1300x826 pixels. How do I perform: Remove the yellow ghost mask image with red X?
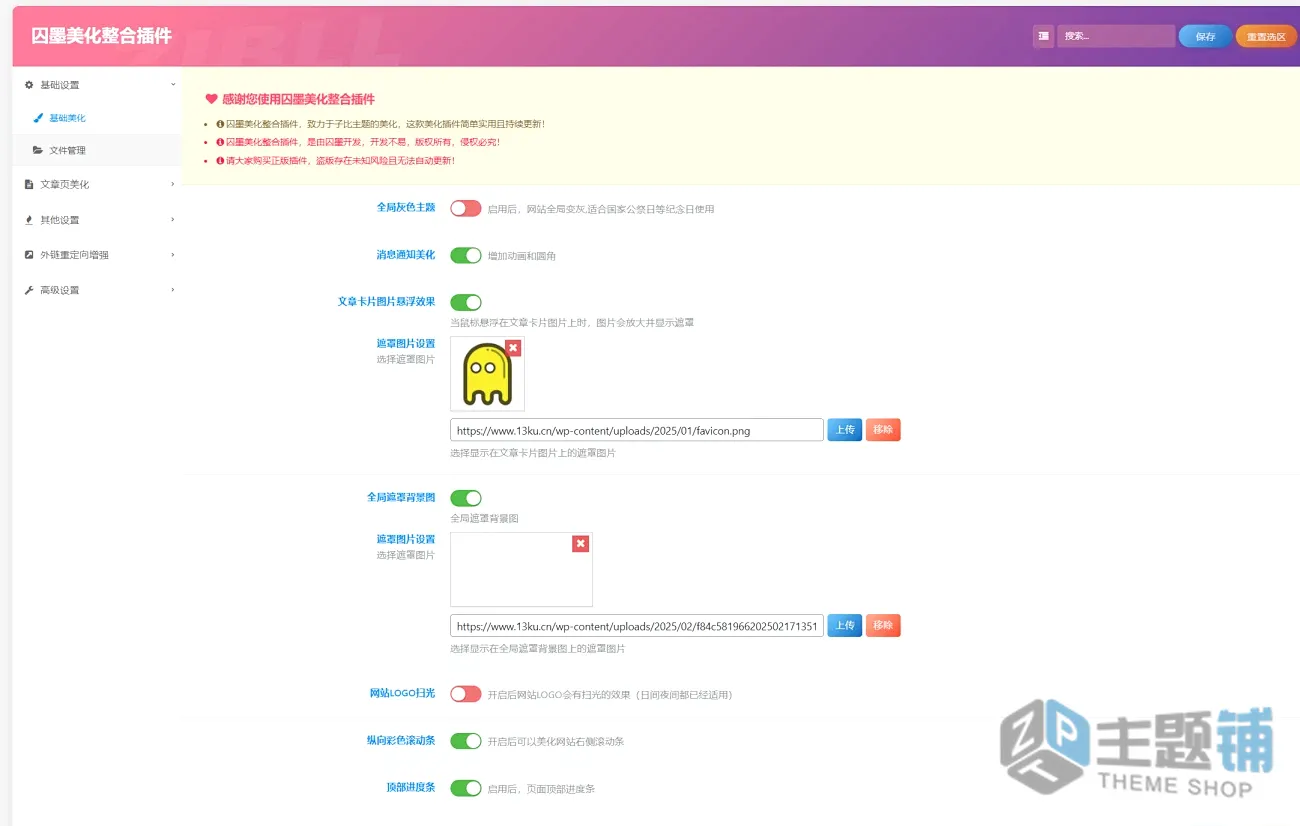(x=513, y=348)
